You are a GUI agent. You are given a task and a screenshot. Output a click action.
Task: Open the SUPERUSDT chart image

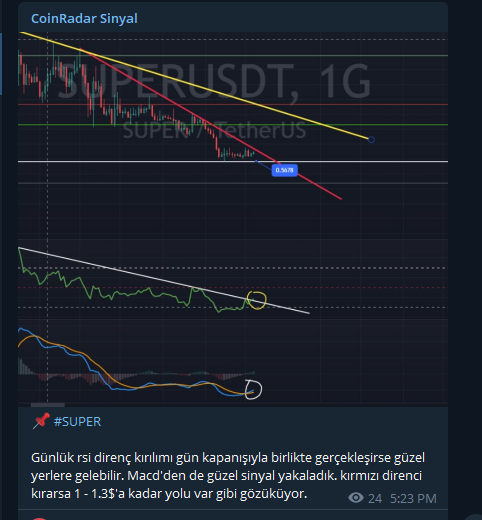[233, 219]
